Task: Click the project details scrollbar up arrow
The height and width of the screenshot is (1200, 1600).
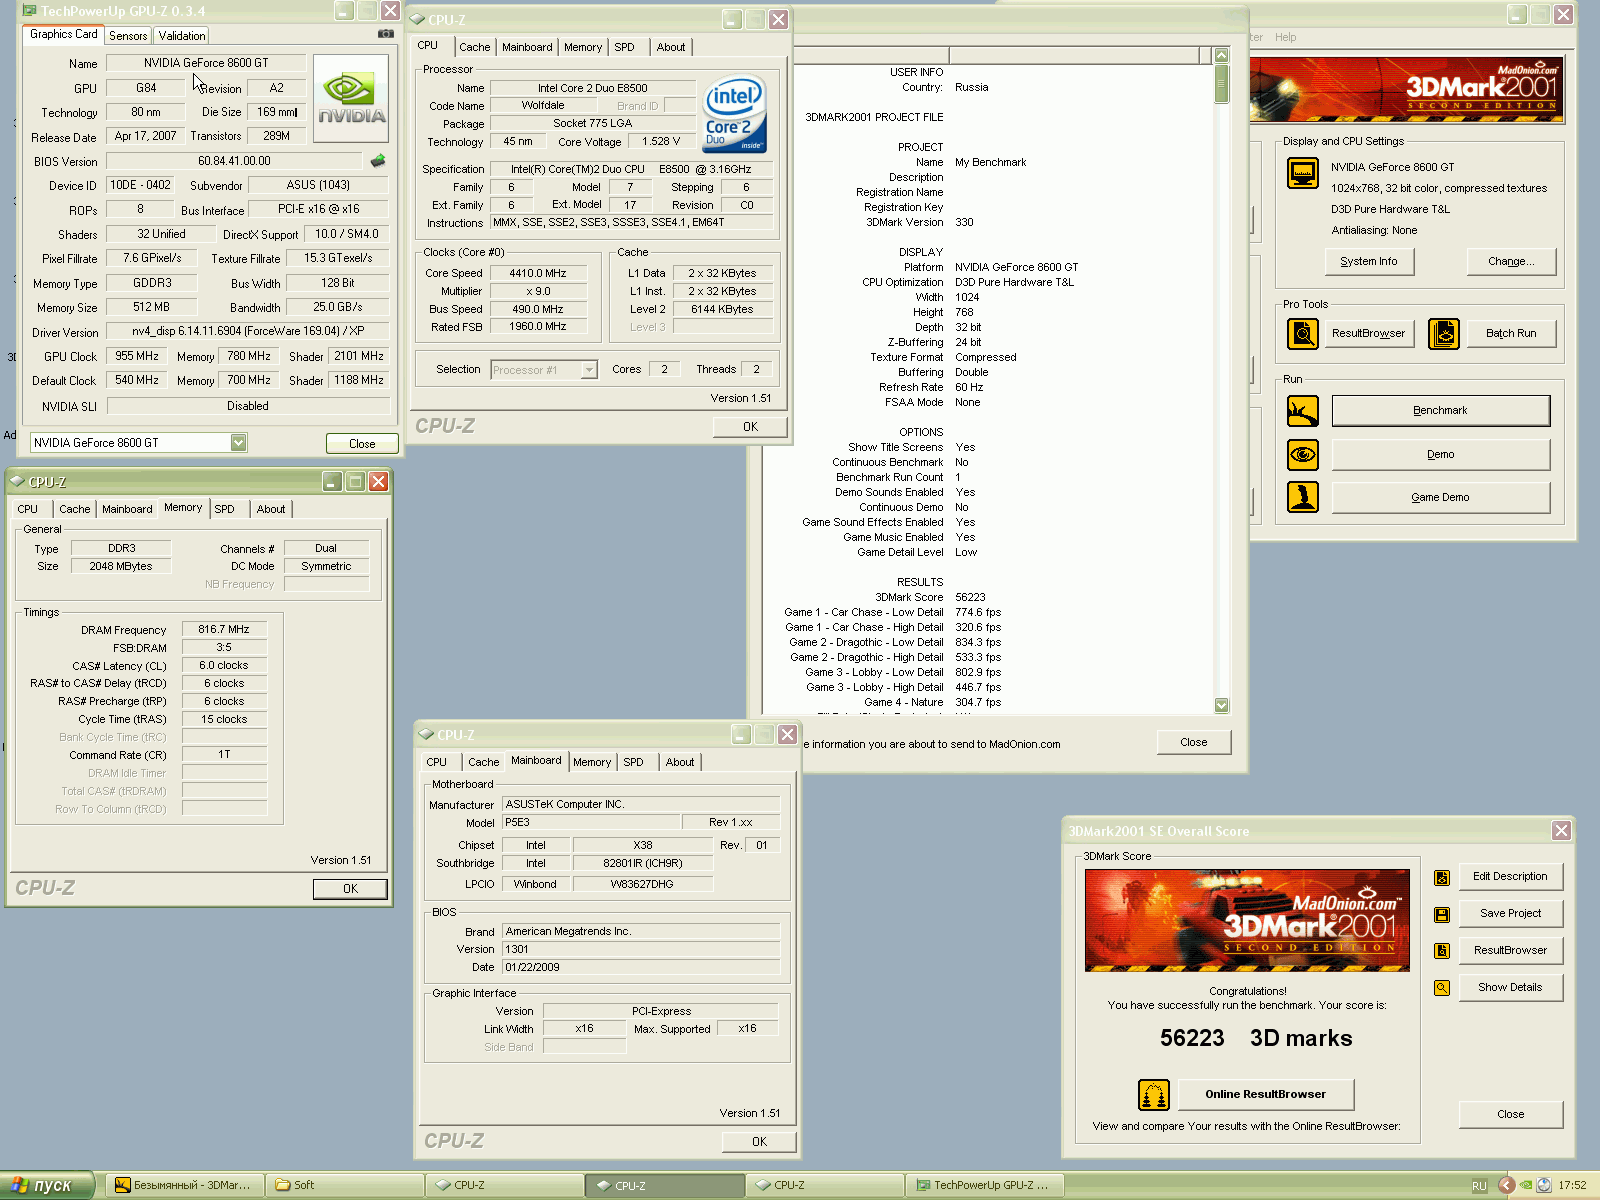Action: point(1221,55)
